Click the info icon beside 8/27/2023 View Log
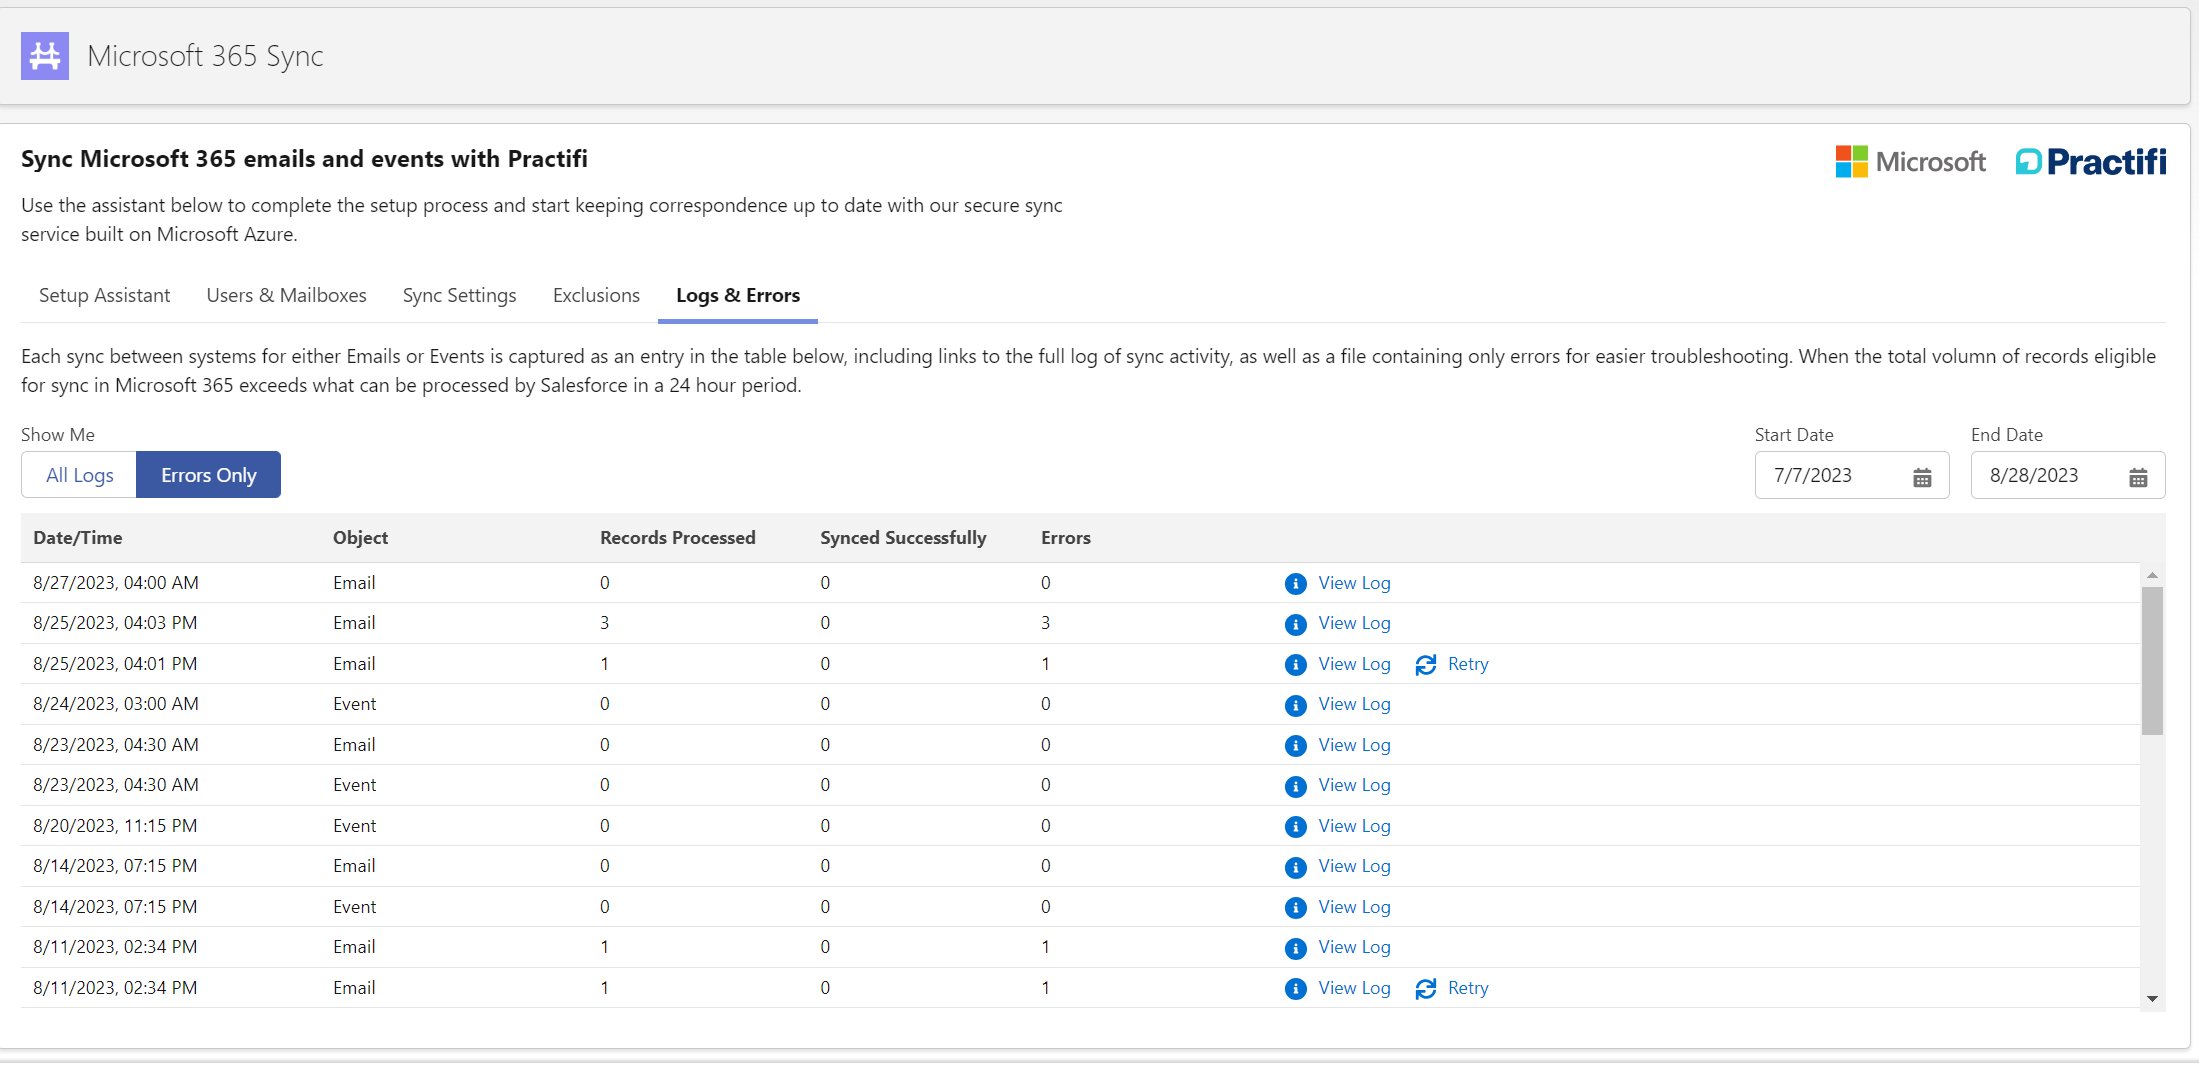Viewport: 2199px width, 1078px height. tap(1296, 583)
